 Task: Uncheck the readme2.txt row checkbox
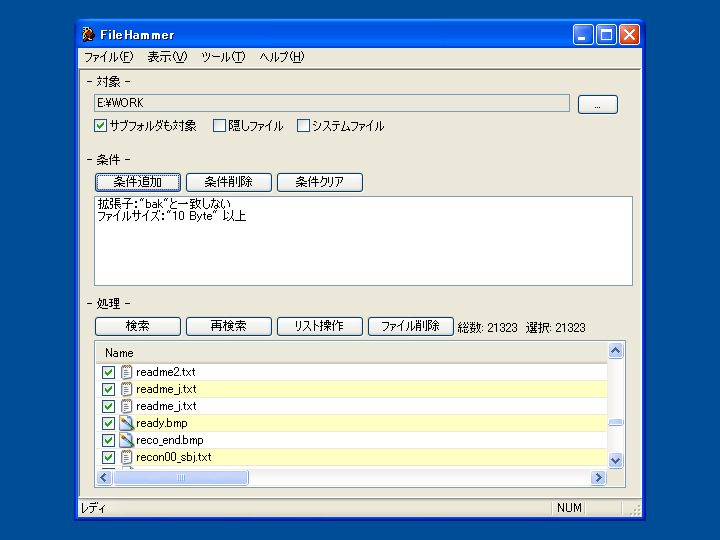click(x=108, y=372)
